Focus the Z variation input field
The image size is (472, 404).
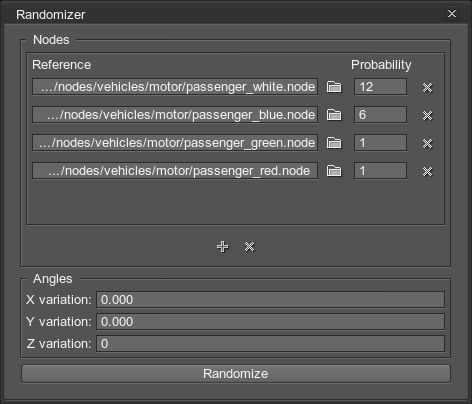pos(270,343)
